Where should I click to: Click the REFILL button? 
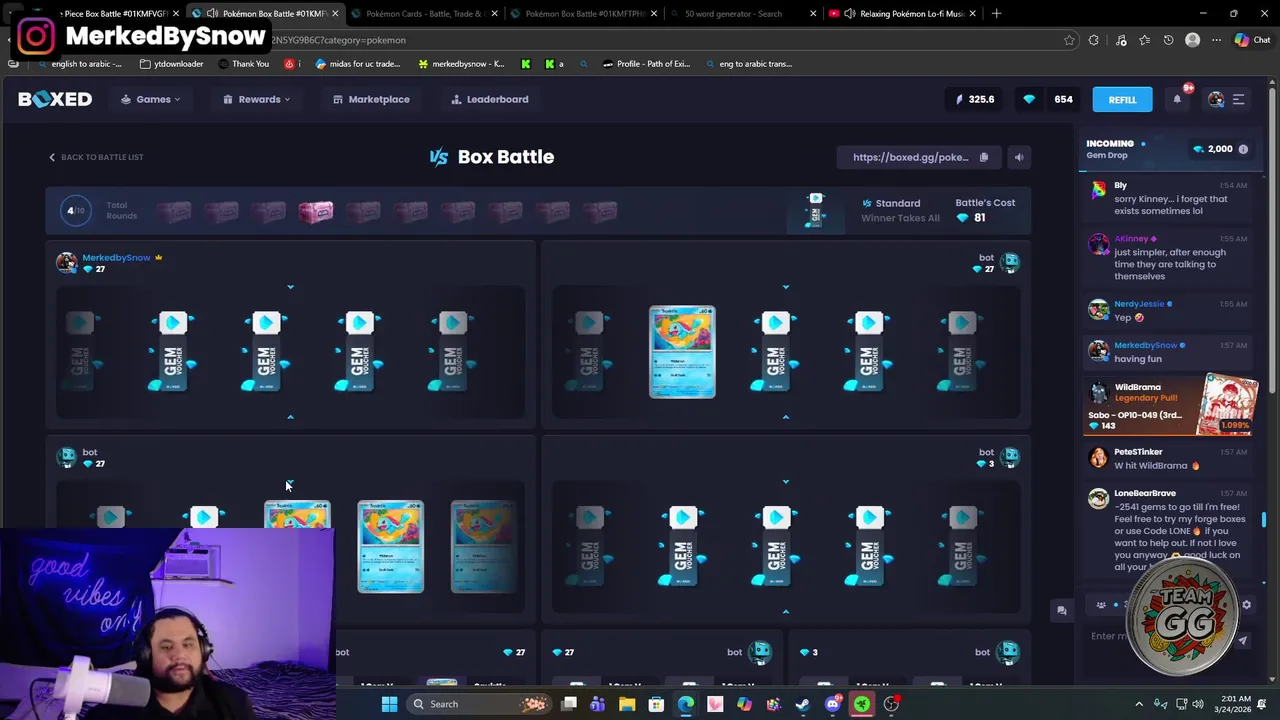coord(1122,99)
